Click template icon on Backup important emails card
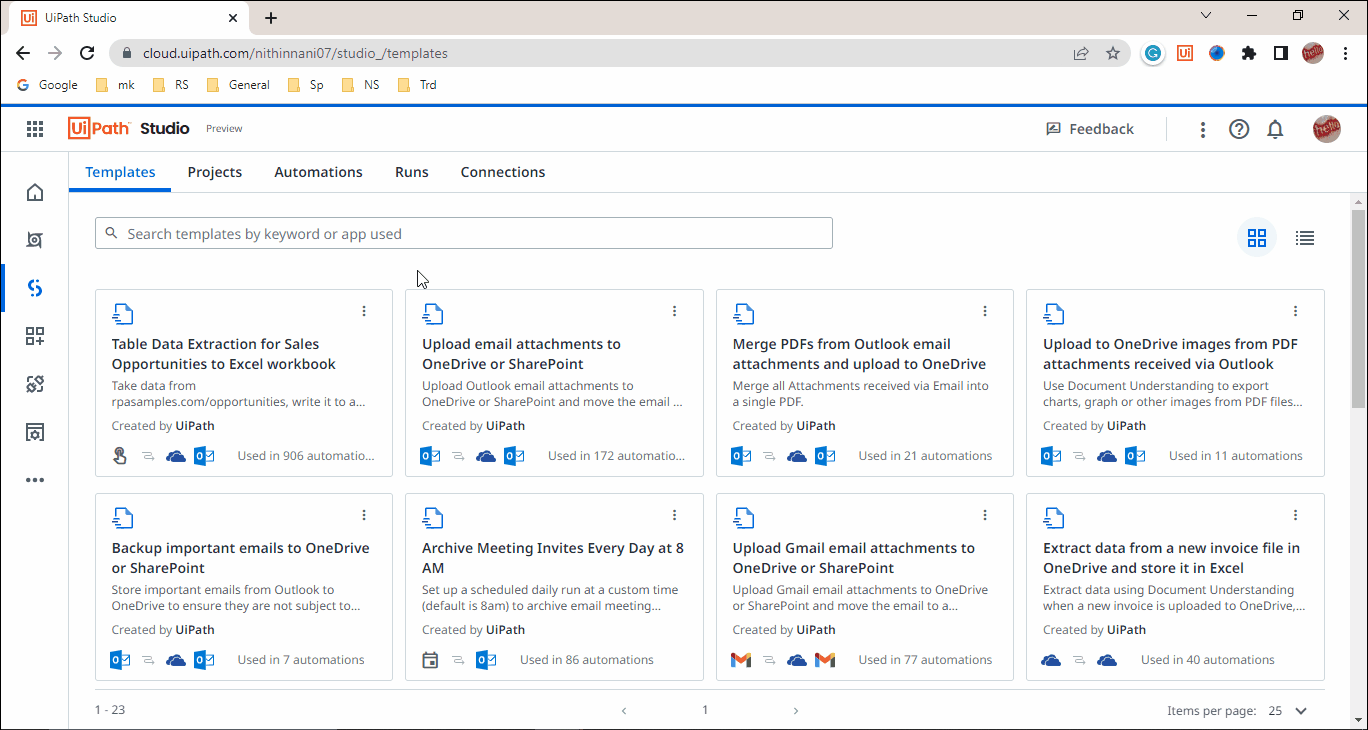Image resolution: width=1368 pixels, height=730 pixels. pyautogui.click(x=122, y=518)
